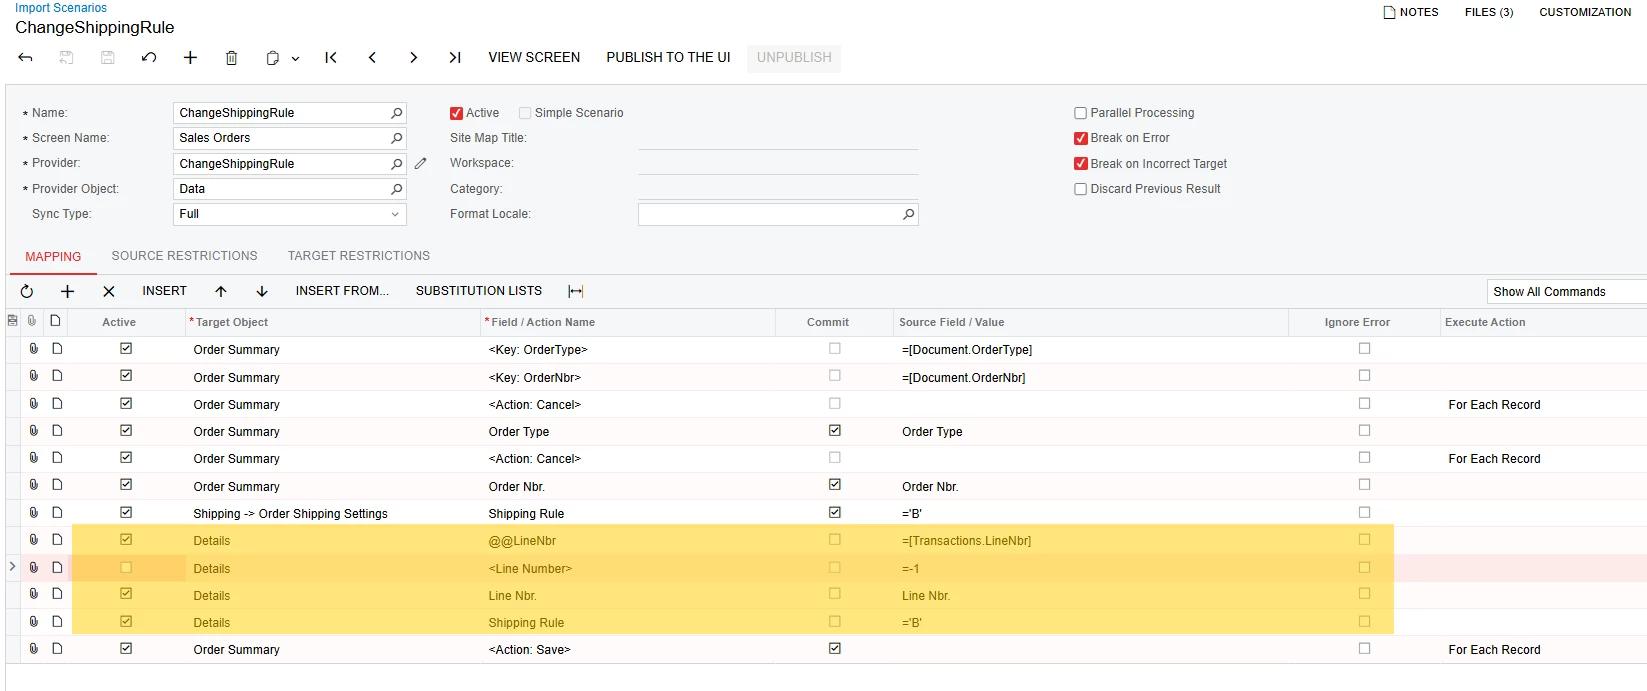Open SUBSTITUTION LISTS
The height and width of the screenshot is (691, 1647).
coord(479,291)
